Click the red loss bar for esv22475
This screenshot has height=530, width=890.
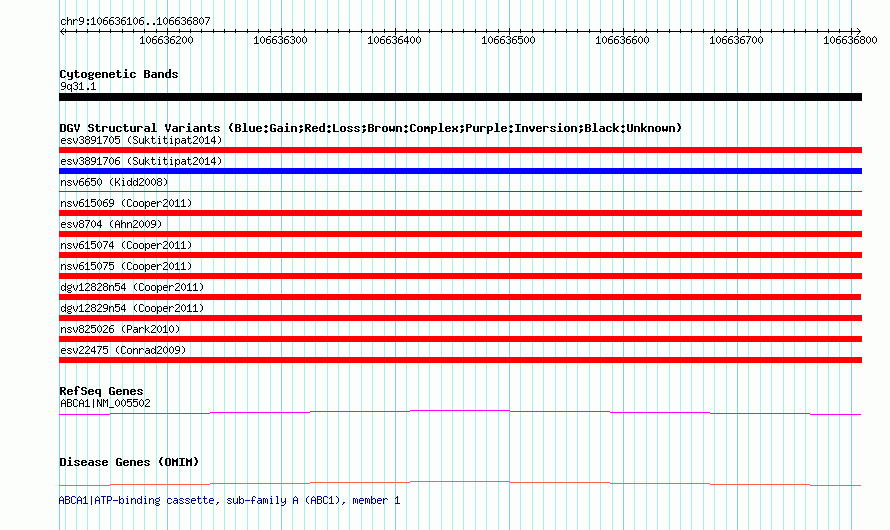[460, 360]
